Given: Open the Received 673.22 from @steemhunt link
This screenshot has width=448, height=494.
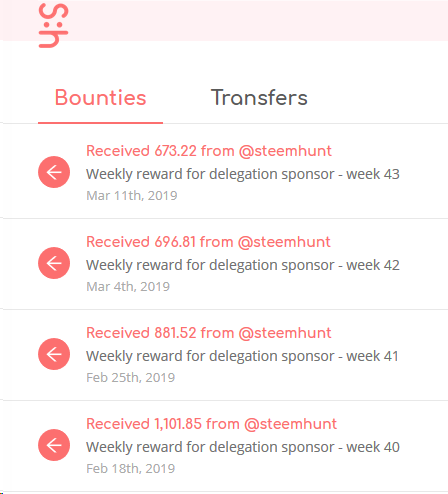Looking at the screenshot, I should pos(209,151).
